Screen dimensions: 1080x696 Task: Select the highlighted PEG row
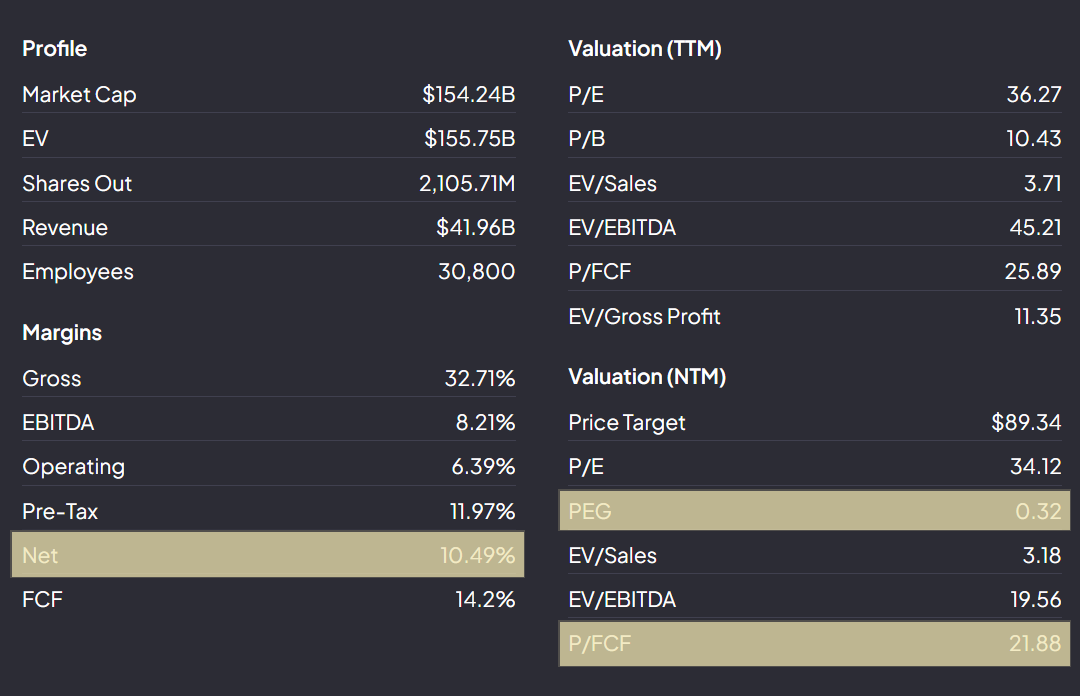tap(814, 511)
